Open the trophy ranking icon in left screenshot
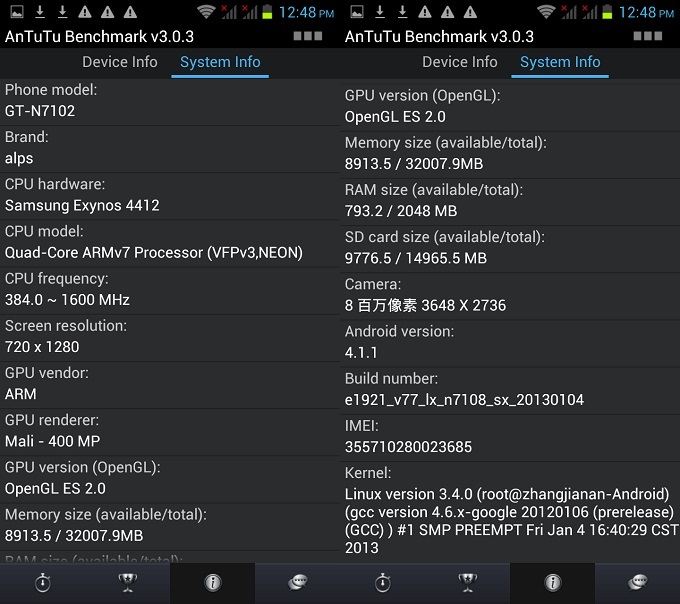This screenshot has width=680, height=604. (128, 583)
